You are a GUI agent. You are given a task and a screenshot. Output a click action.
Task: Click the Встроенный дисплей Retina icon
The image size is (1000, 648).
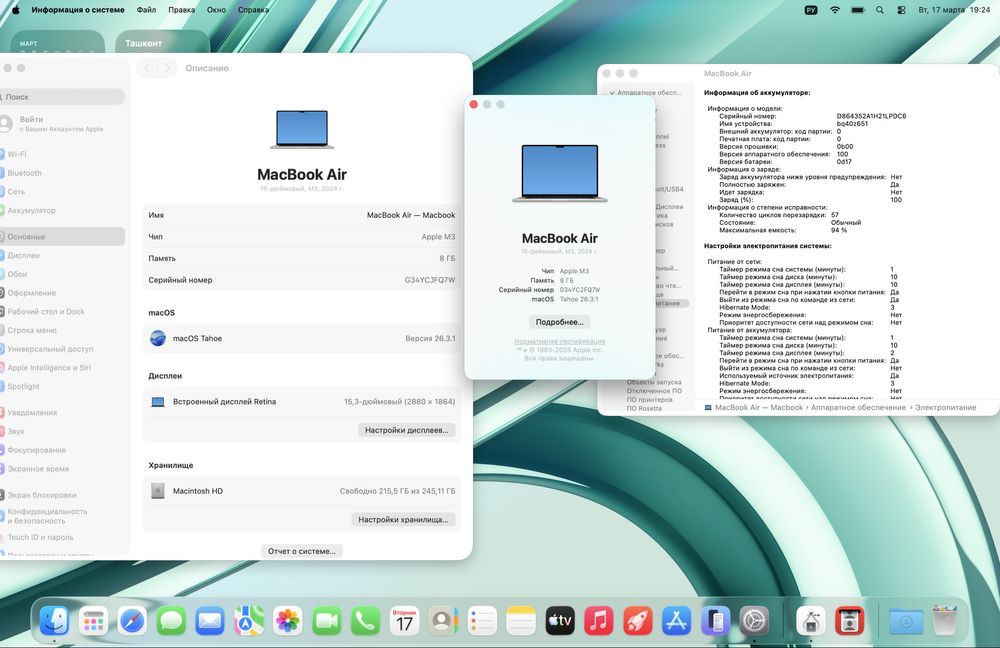pyautogui.click(x=158, y=402)
